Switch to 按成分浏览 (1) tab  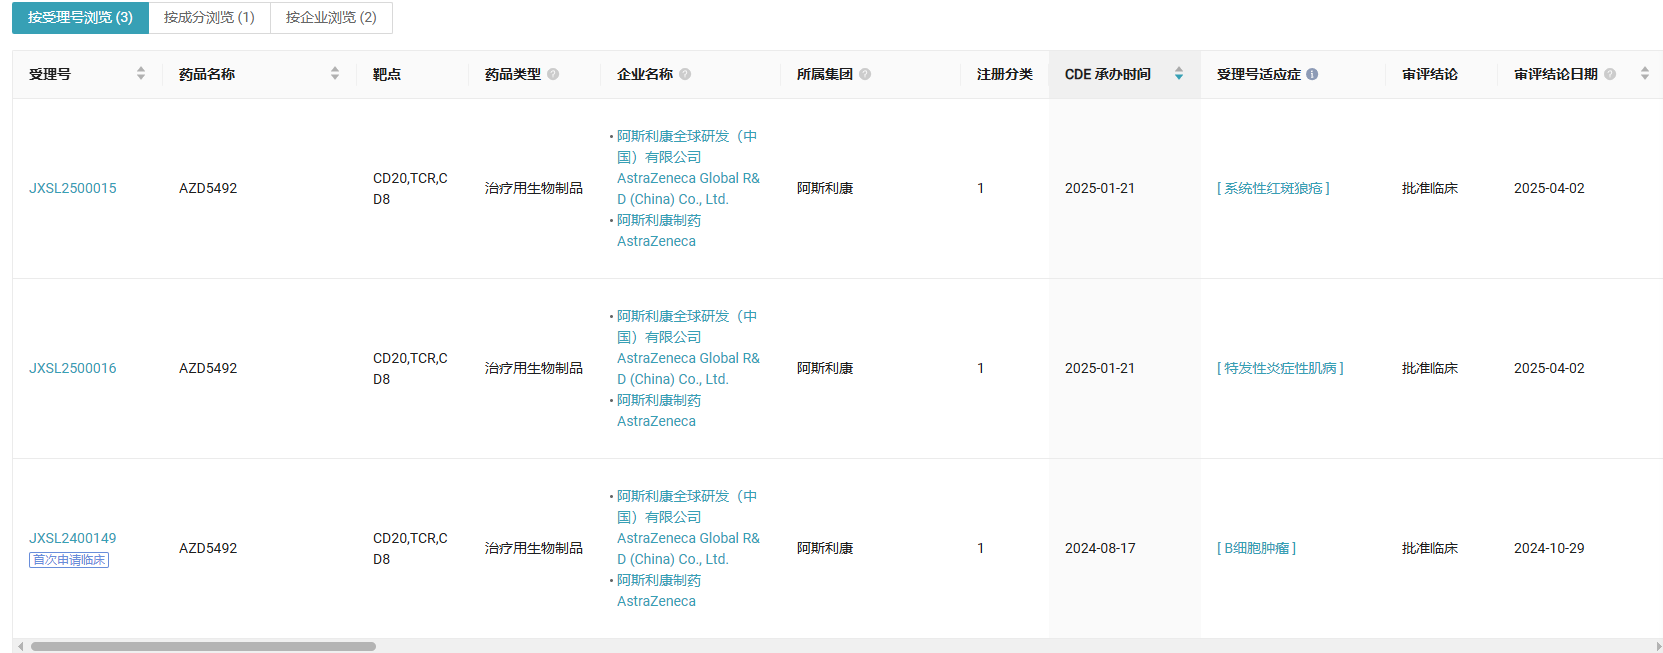(x=209, y=18)
